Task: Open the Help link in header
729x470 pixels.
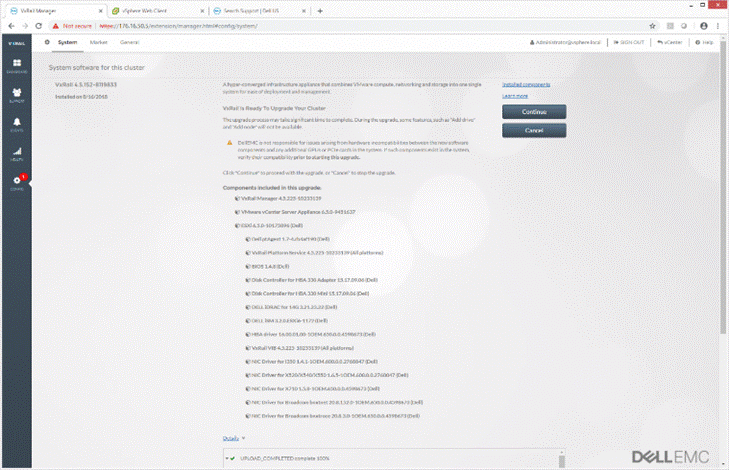Action: 704,42
